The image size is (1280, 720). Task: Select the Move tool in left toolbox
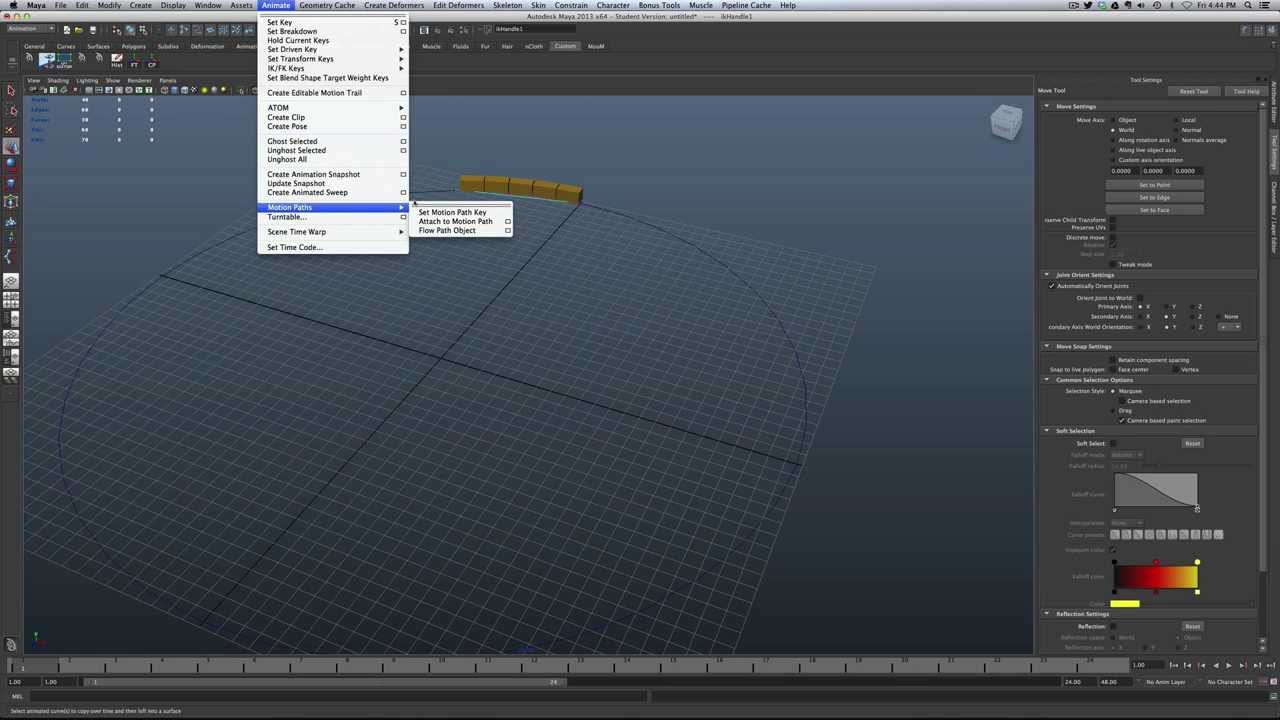click(x=11, y=147)
